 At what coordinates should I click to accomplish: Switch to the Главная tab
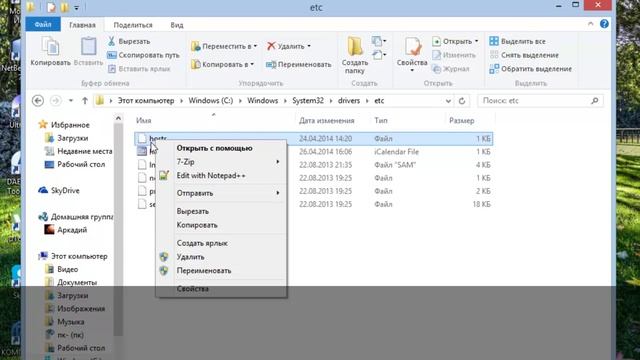click(82, 25)
